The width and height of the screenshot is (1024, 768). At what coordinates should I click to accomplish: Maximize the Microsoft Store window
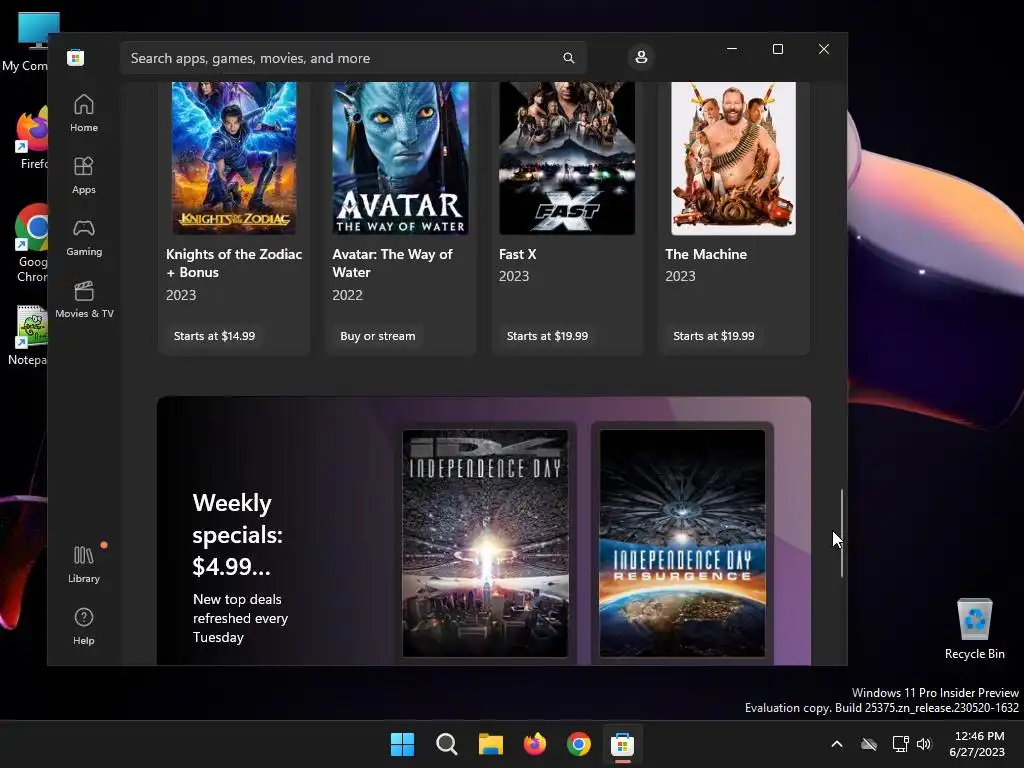point(778,49)
